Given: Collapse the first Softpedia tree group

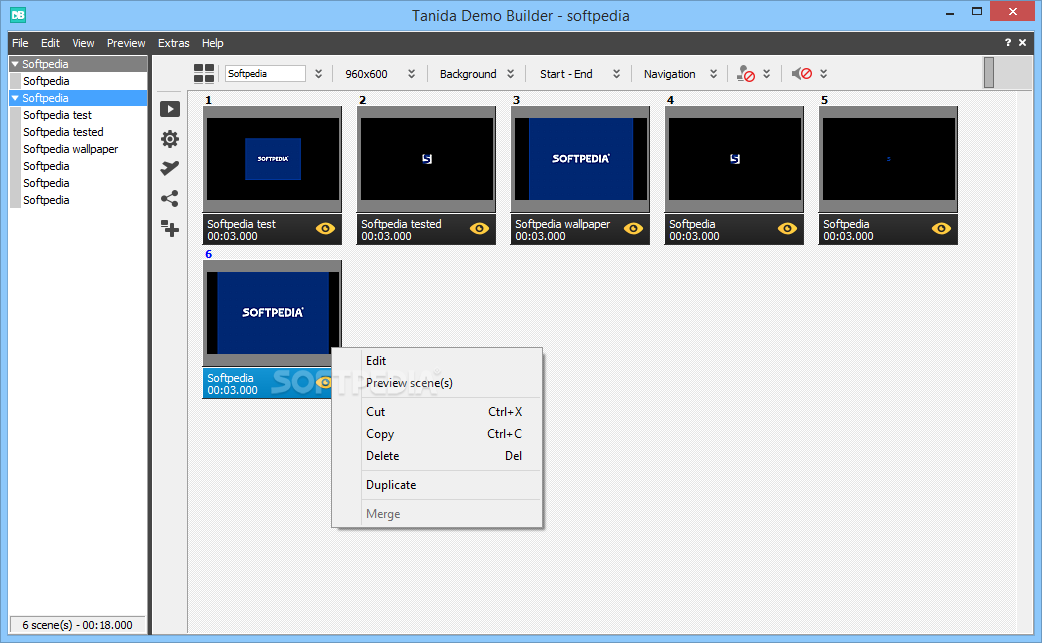Looking at the screenshot, I should click(x=15, y=64).
